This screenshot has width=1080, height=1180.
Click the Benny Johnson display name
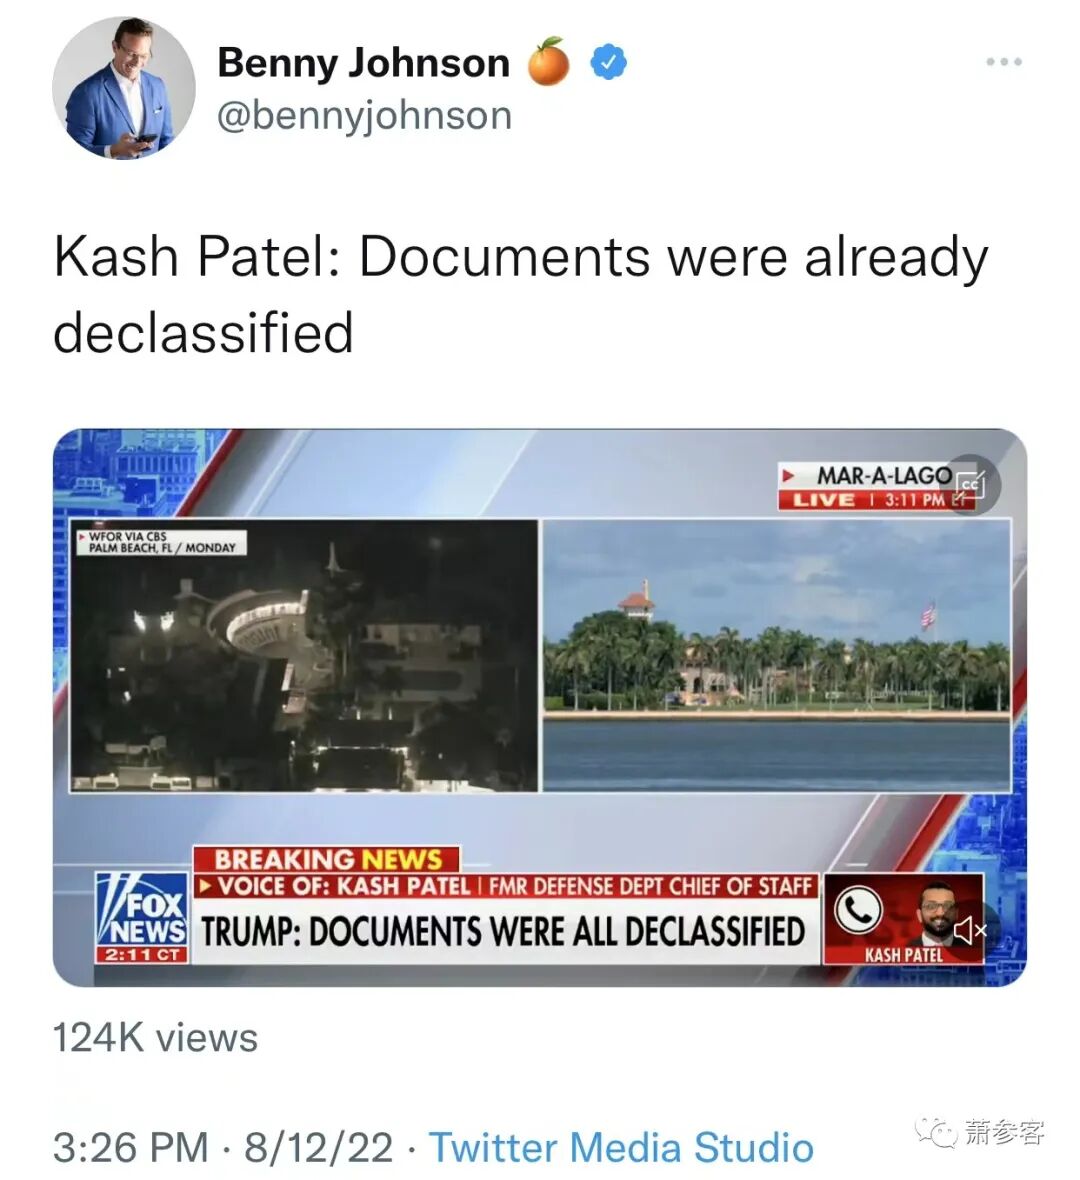[x=364, y=62]
